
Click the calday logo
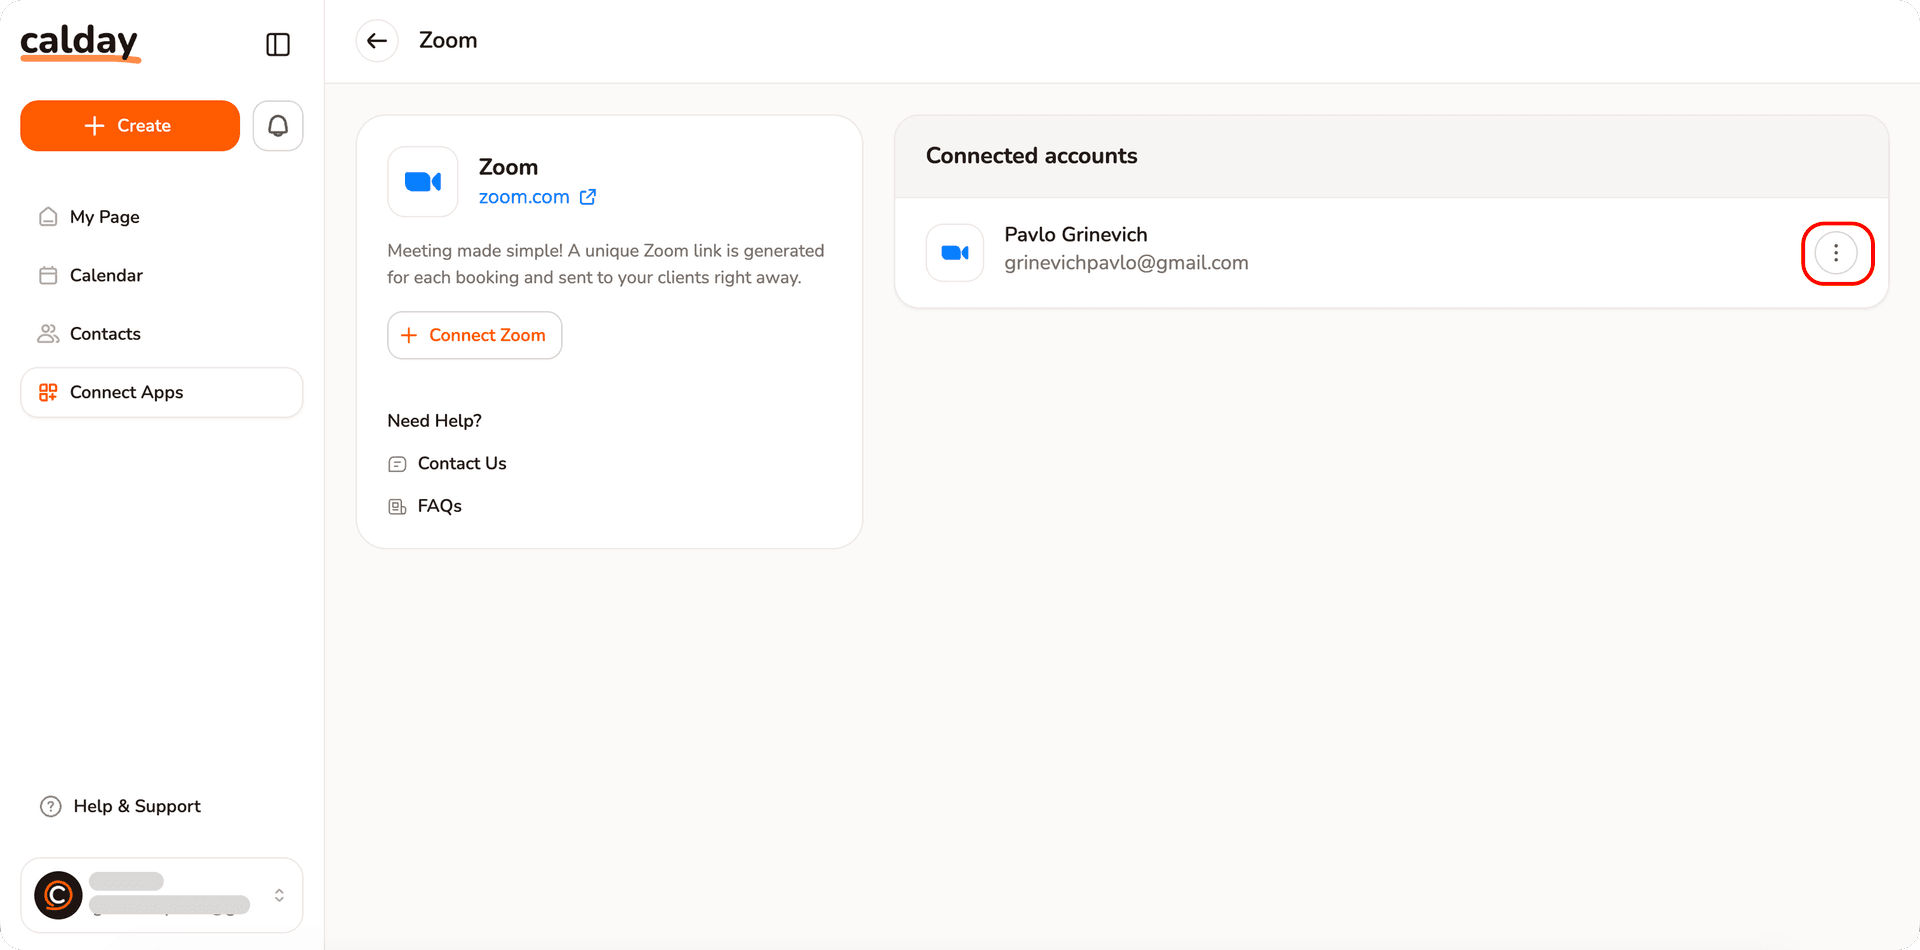point(80,42)
